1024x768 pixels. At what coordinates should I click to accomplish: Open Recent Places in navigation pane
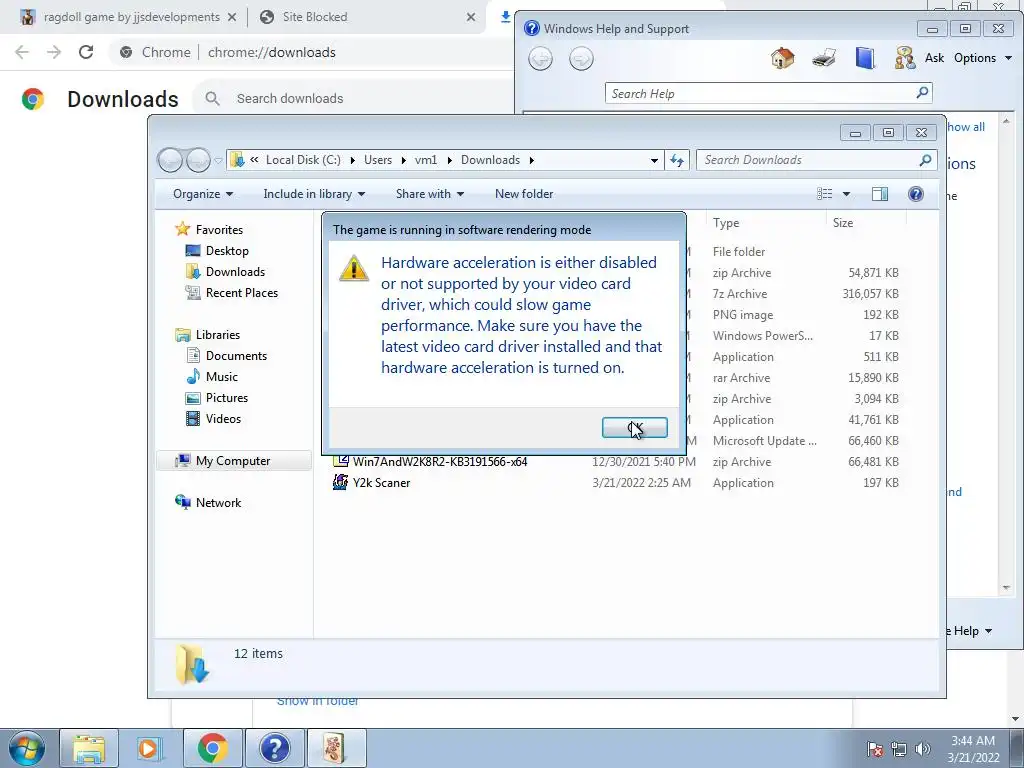click(x=242, y=293)
